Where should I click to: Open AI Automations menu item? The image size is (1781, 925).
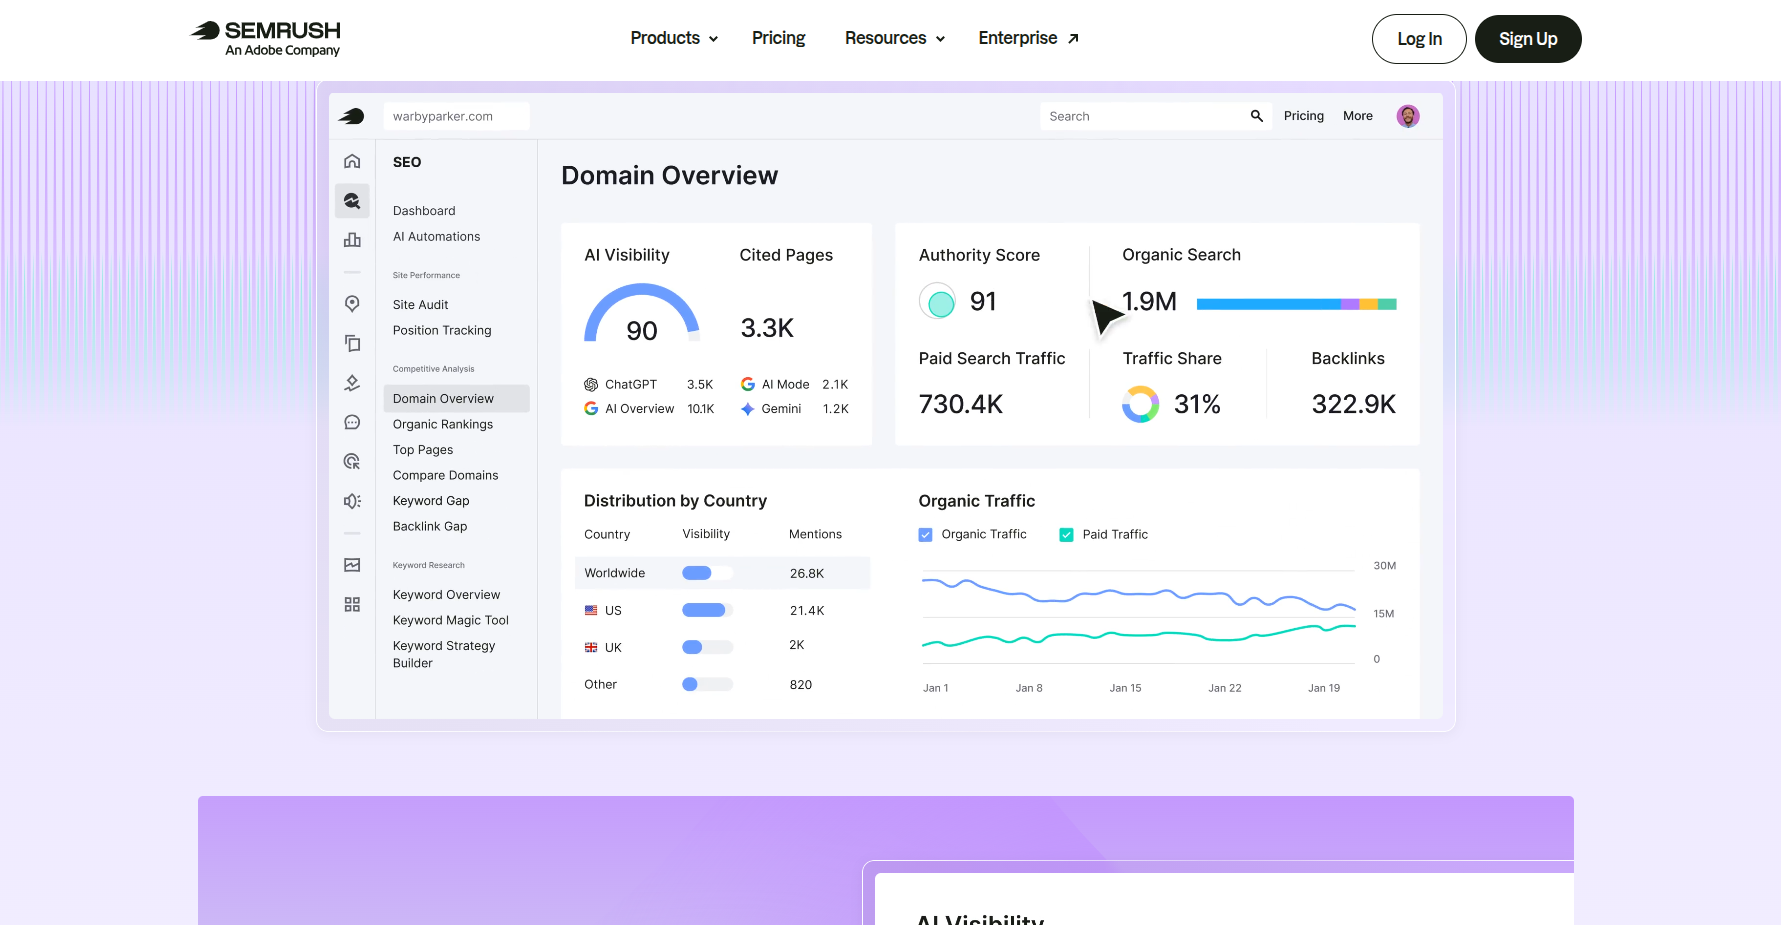click(436, 237)
